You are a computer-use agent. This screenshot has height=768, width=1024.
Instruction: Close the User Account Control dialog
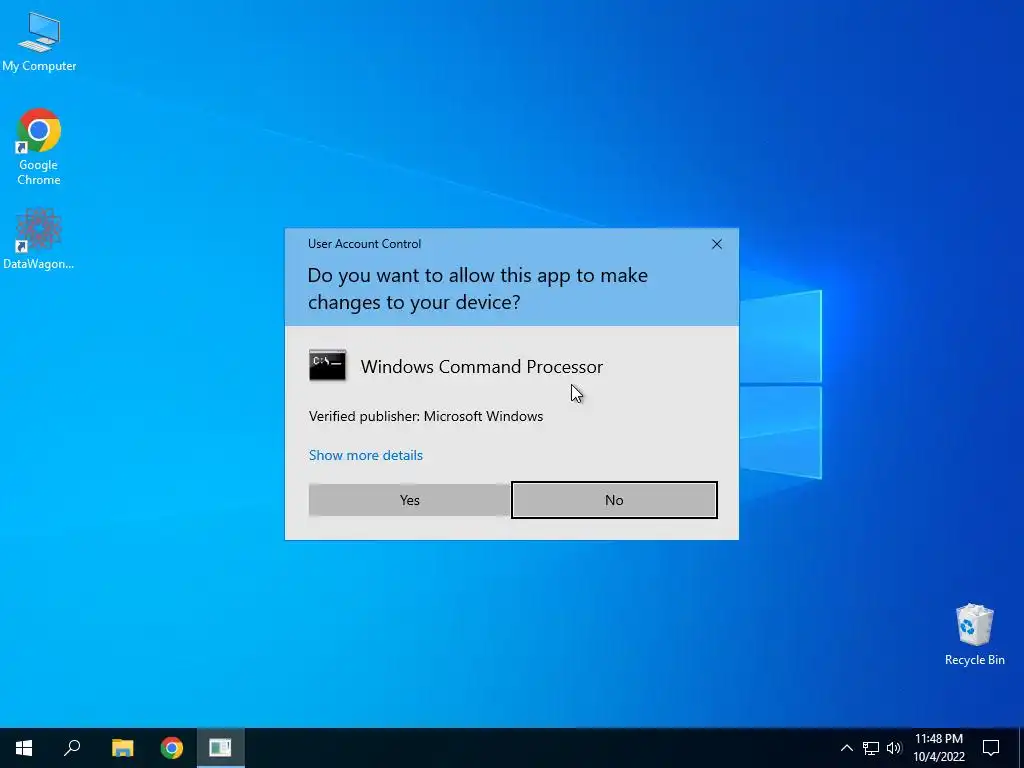(x=716, y=244)
